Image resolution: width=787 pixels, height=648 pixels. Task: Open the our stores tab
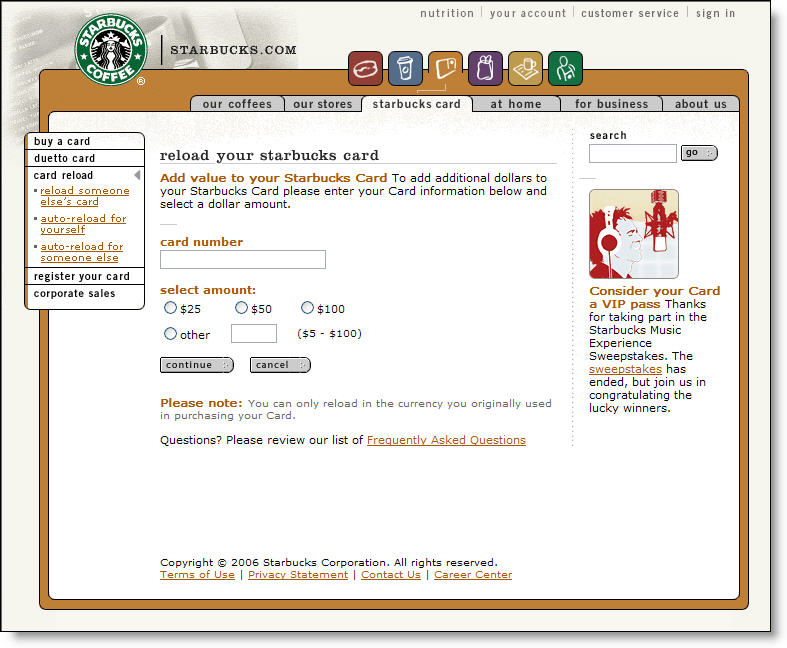click(323, 104)
